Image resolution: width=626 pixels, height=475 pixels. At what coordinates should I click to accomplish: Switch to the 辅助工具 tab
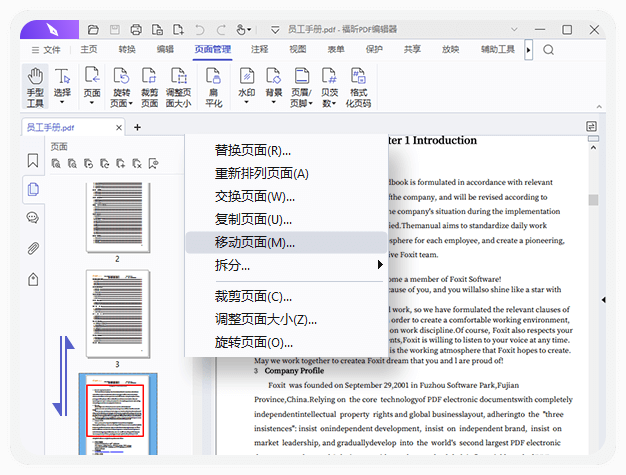[x=498, y=49]
